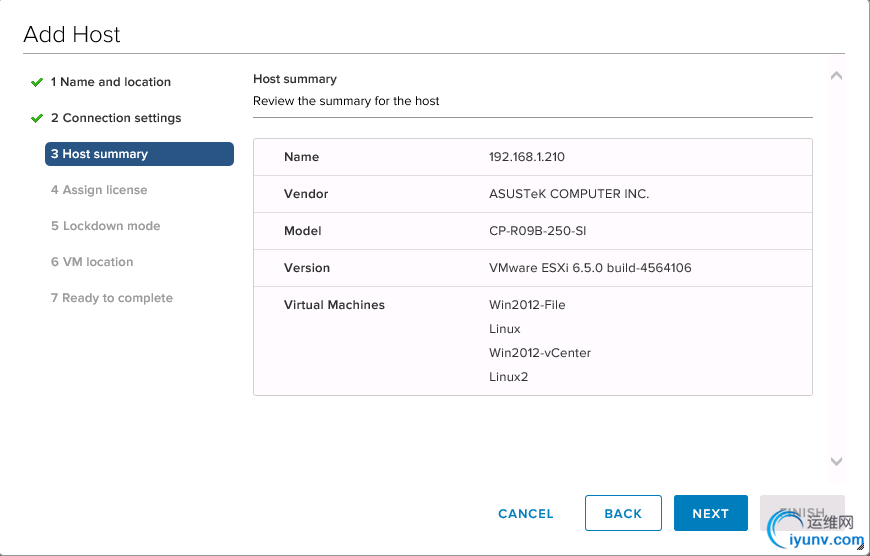This screenshot has height=556, width=870.
Task: Select step 3 Host summary
Action: pos(139,154)
